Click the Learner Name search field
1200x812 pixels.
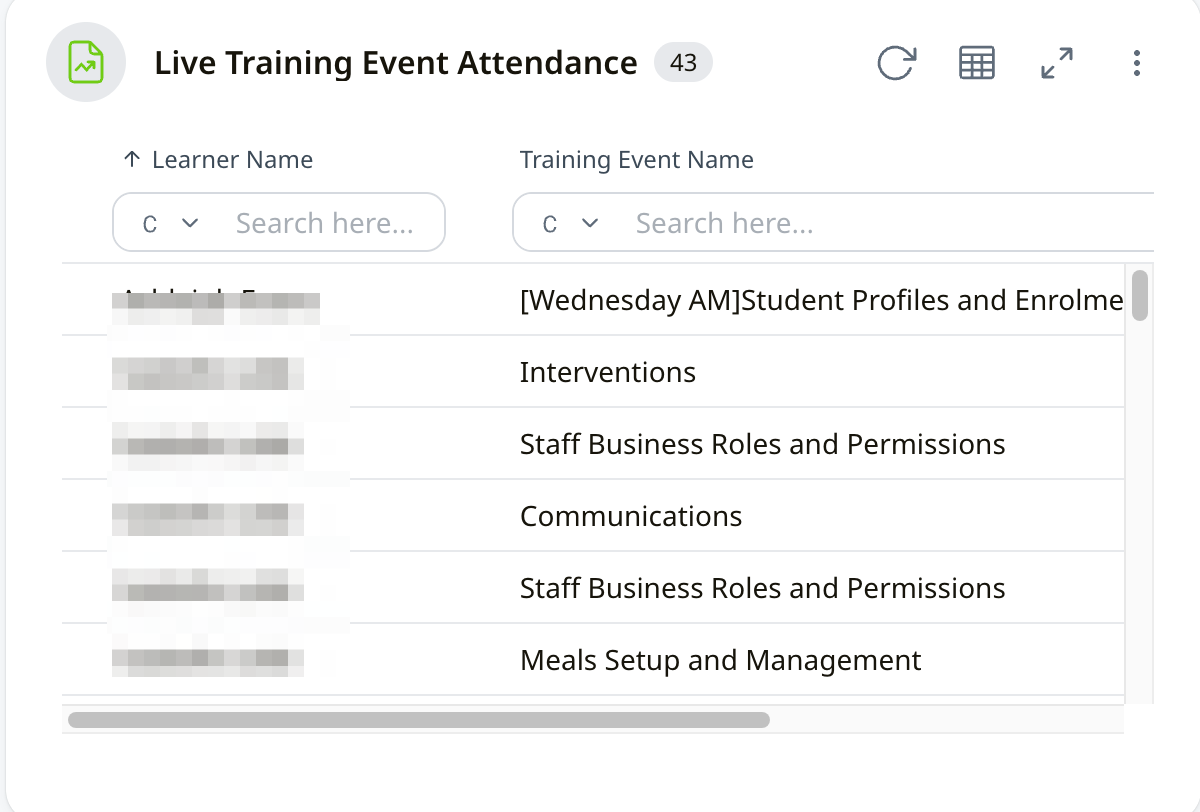[x=325, y=223]
